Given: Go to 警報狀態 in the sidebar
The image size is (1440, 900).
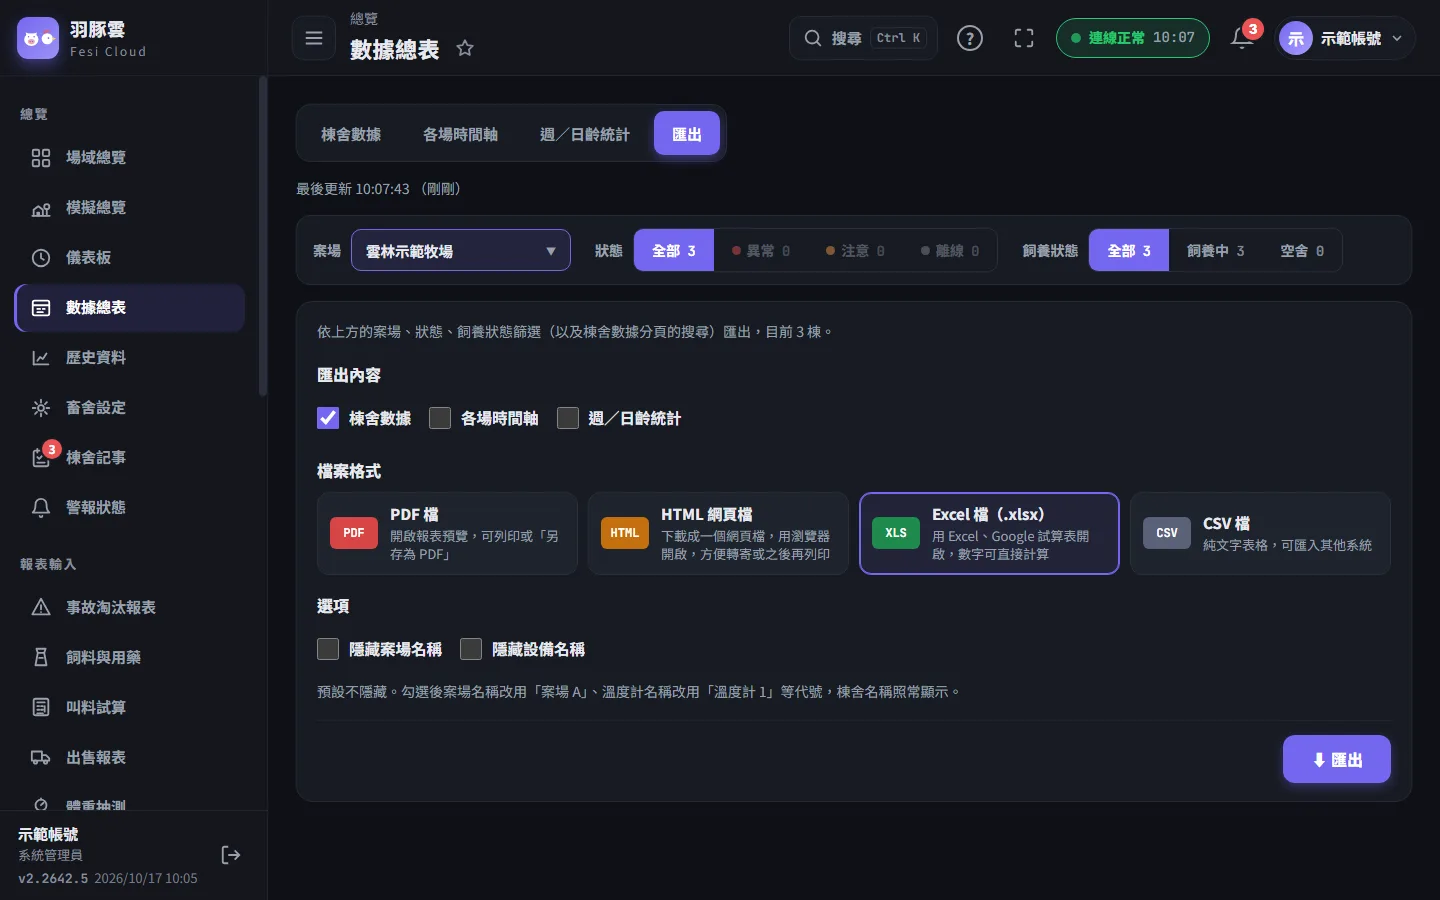Looking at the screenshot, I should pos(130,508).
